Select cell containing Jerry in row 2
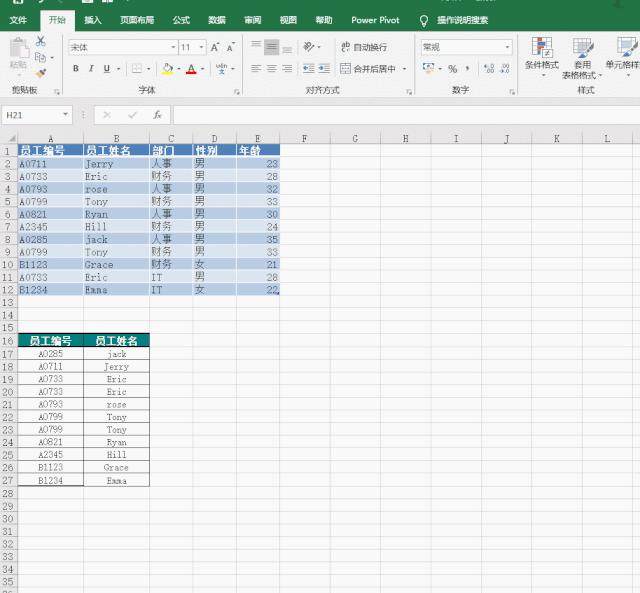 [116, 164]
